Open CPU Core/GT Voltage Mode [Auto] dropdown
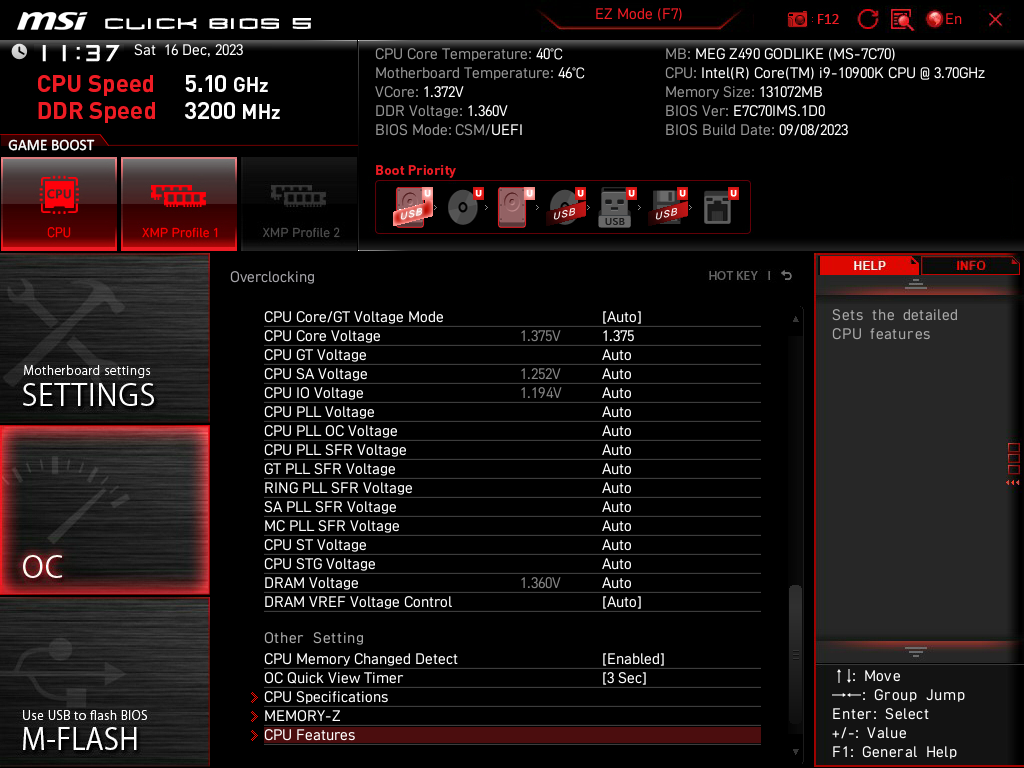1024x768 pixels. tap(622, 317)
